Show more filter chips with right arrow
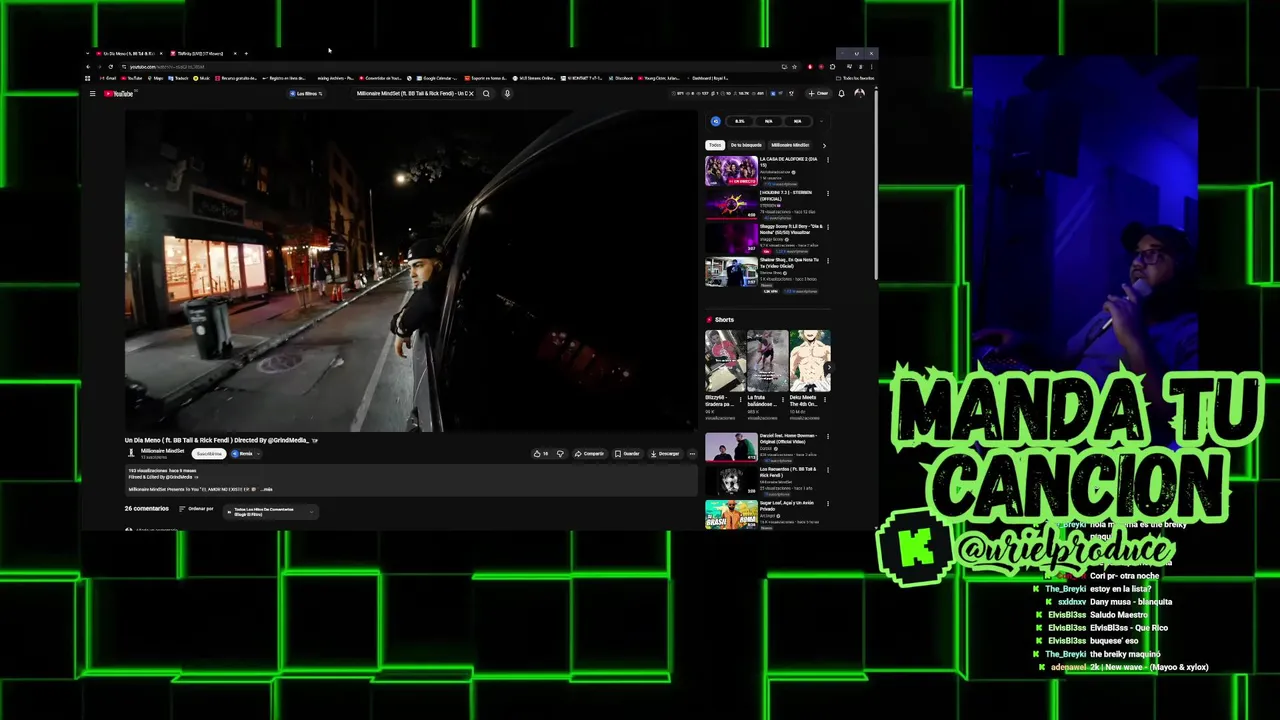This screenshot has width=1280, height=720. click(824, 145)
